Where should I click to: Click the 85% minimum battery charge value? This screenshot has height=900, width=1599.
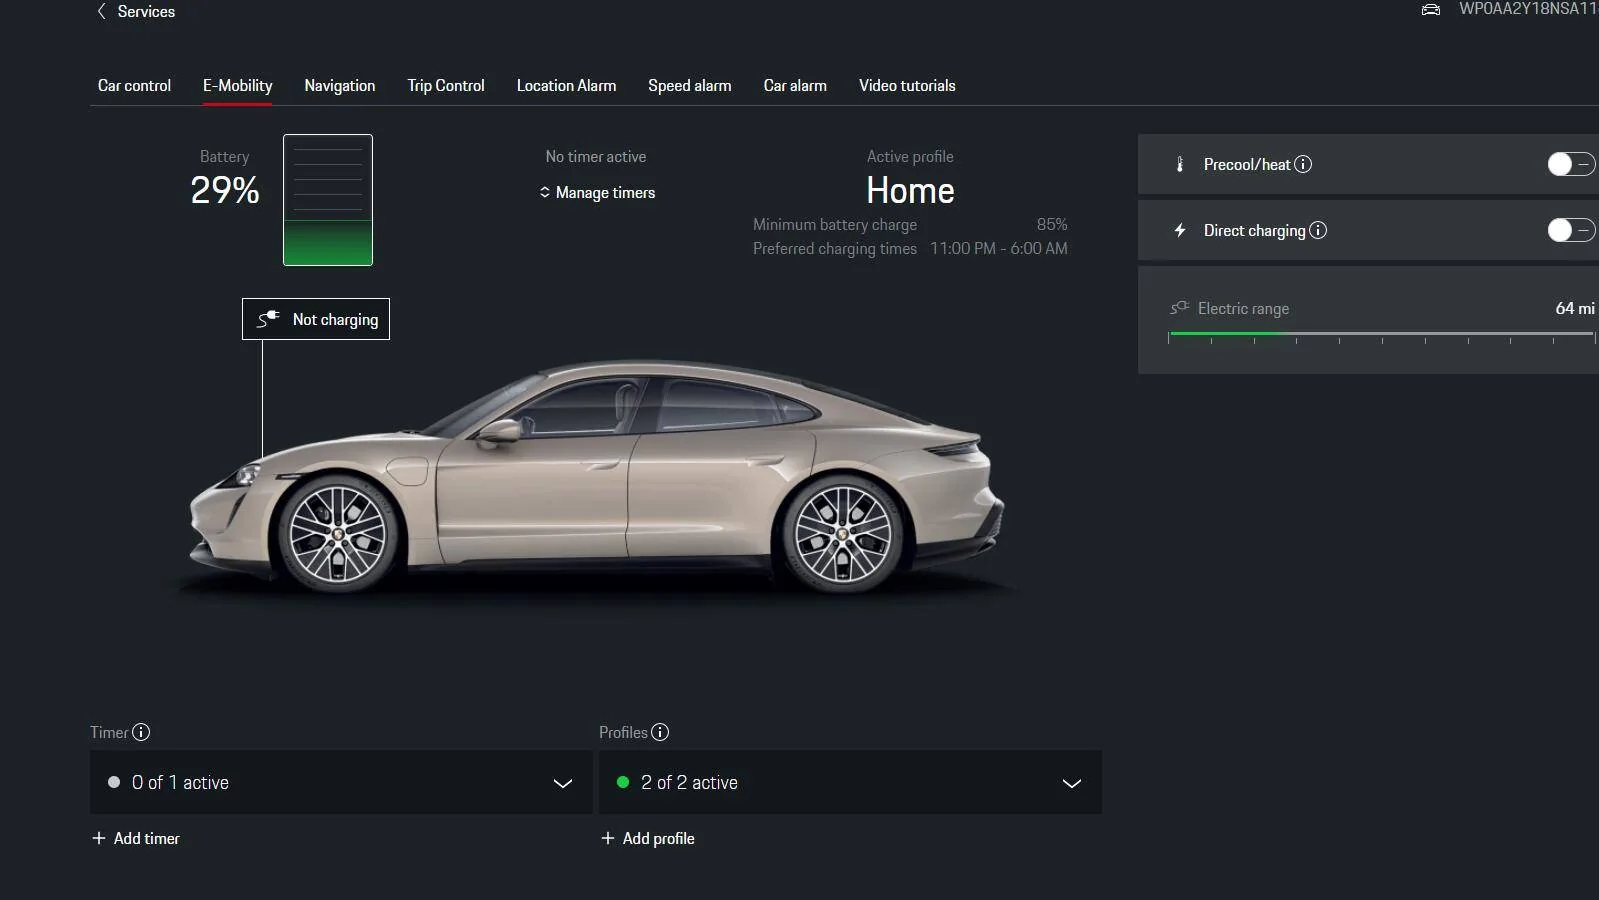point(1052,224)
